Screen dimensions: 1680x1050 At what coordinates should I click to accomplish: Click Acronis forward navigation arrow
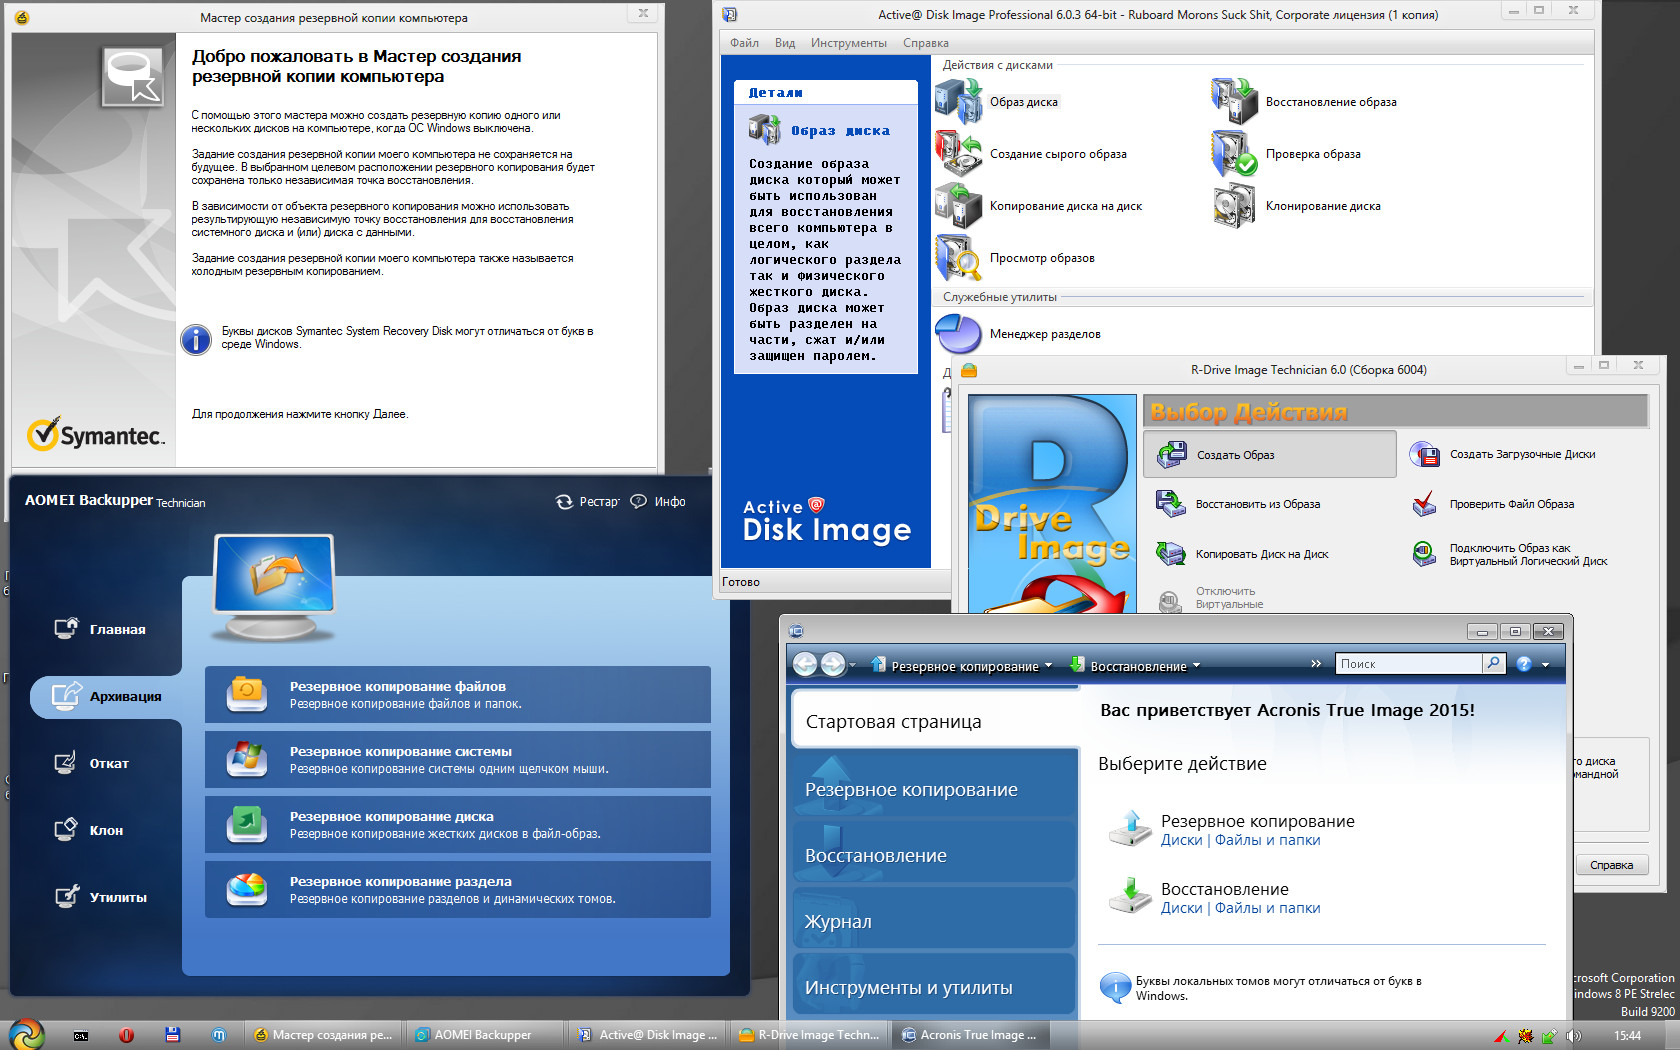(x=832, y=664)
